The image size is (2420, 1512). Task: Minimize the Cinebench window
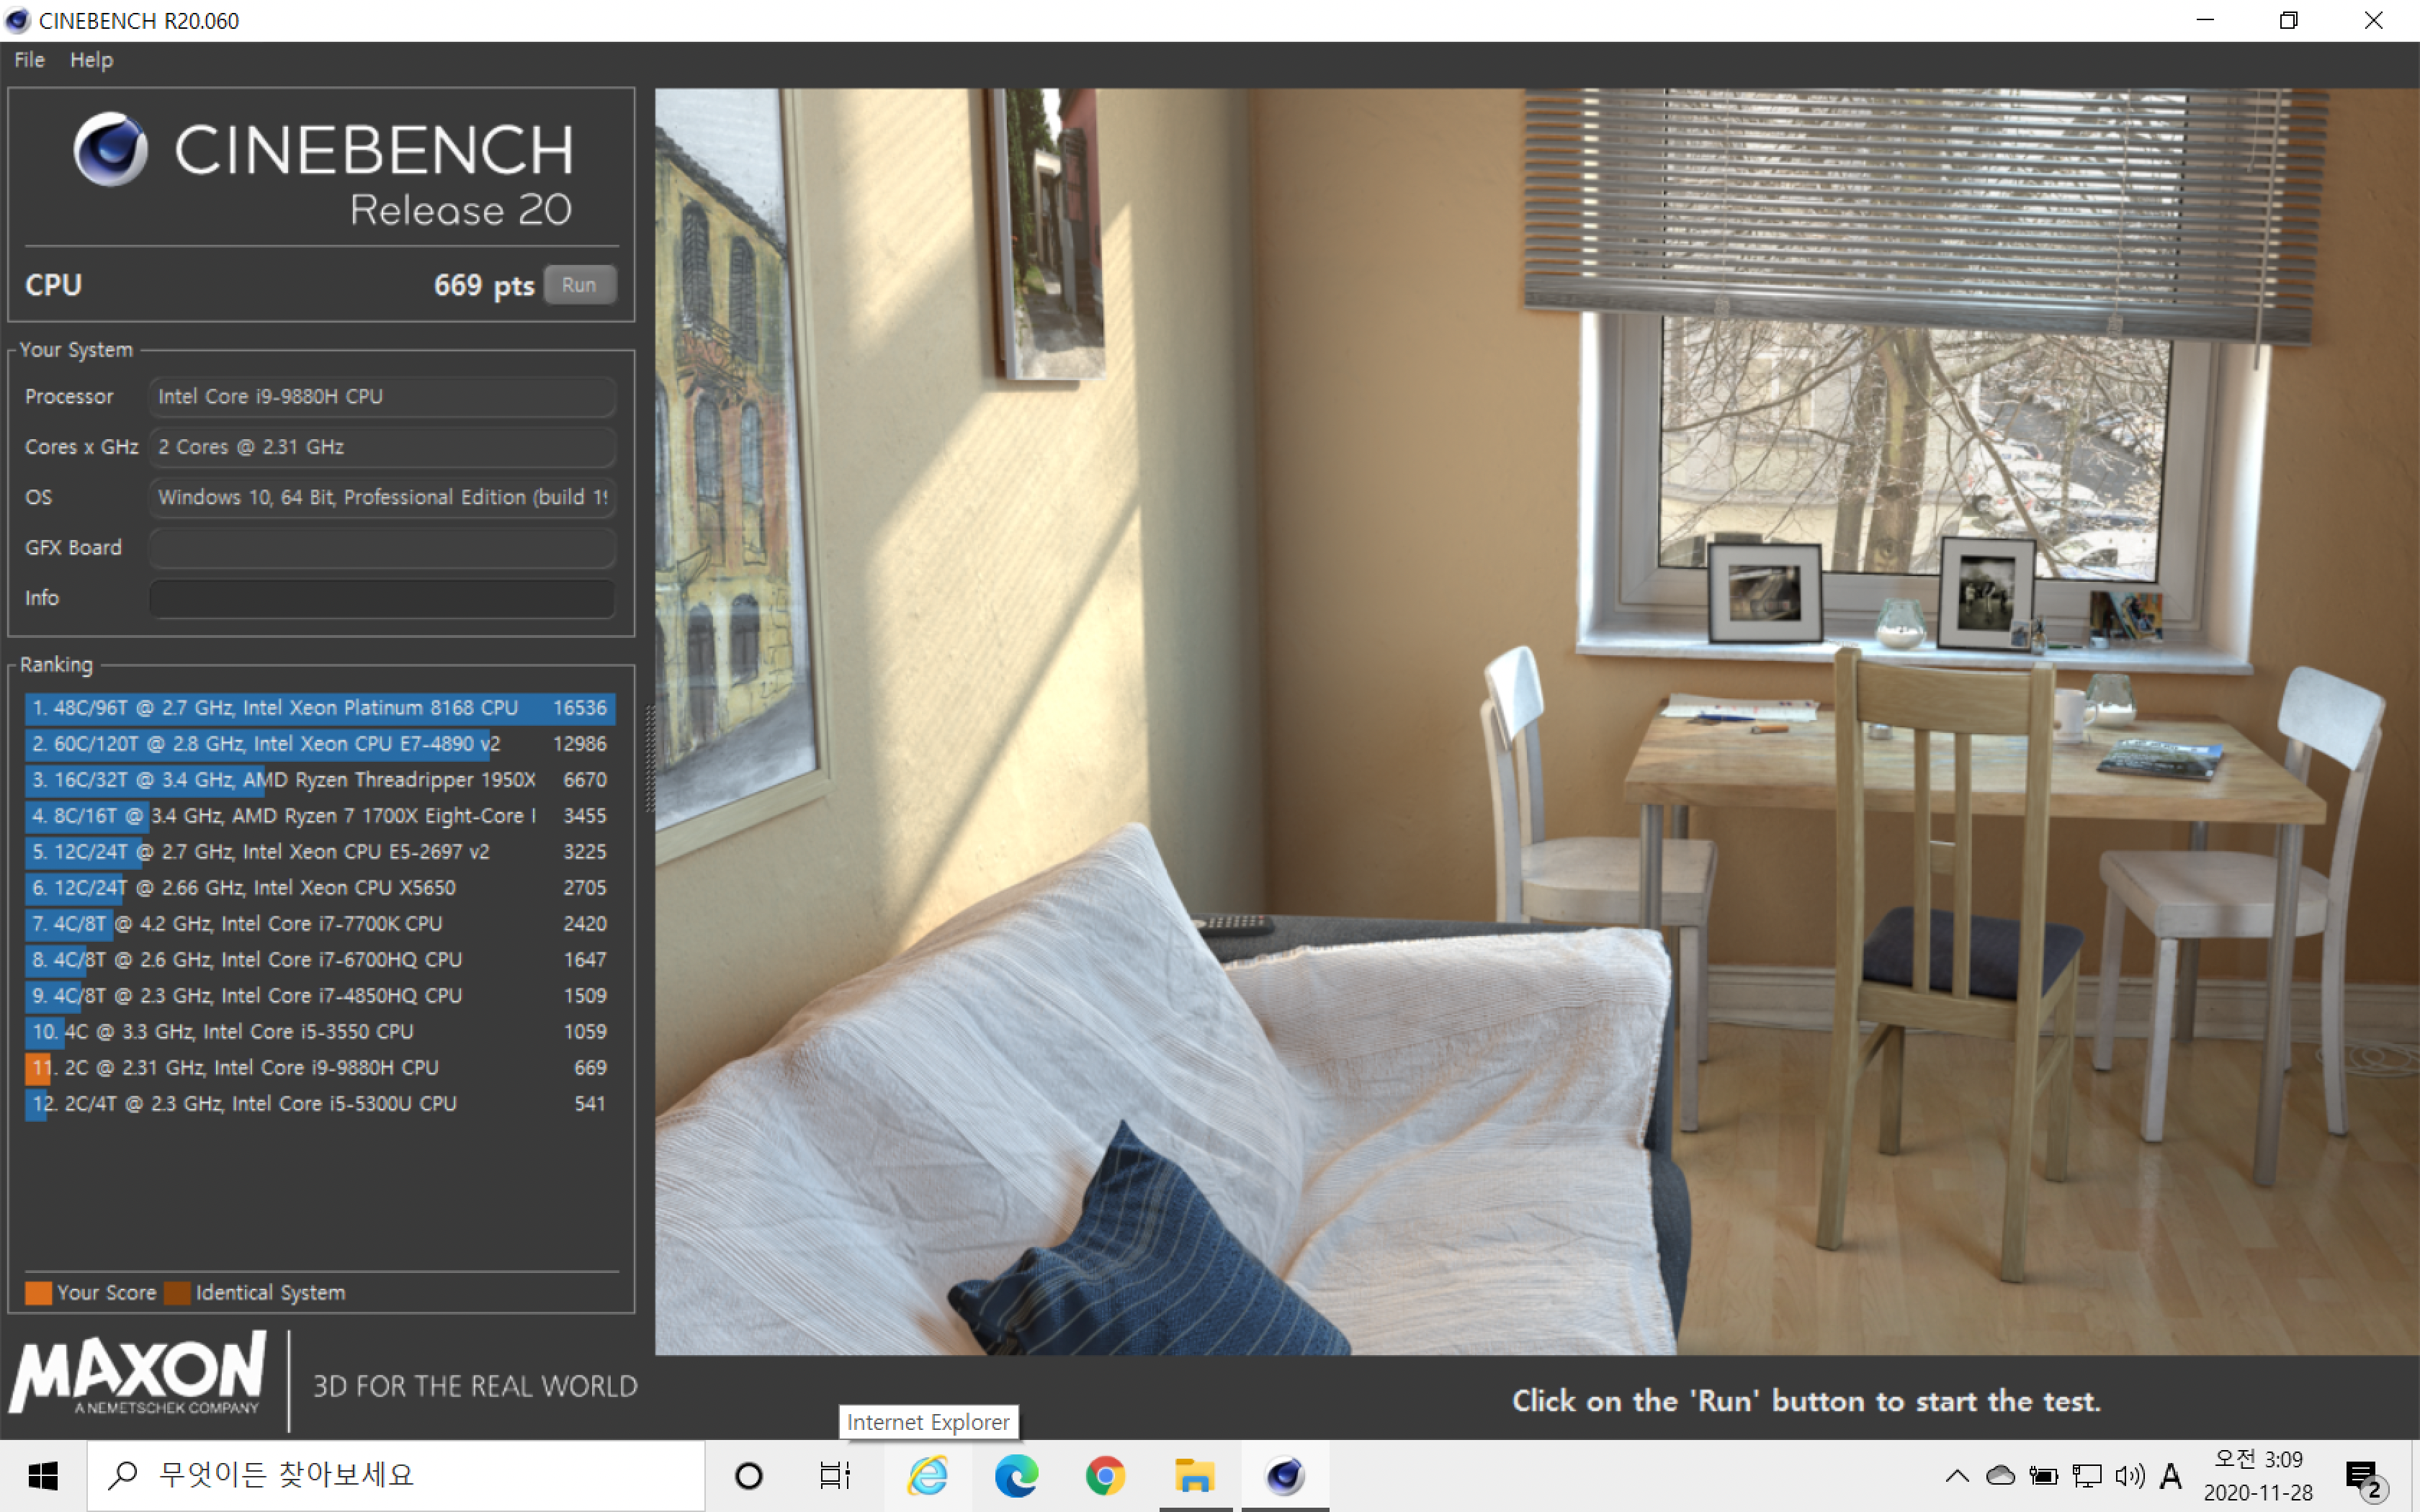pos(2205,21)
